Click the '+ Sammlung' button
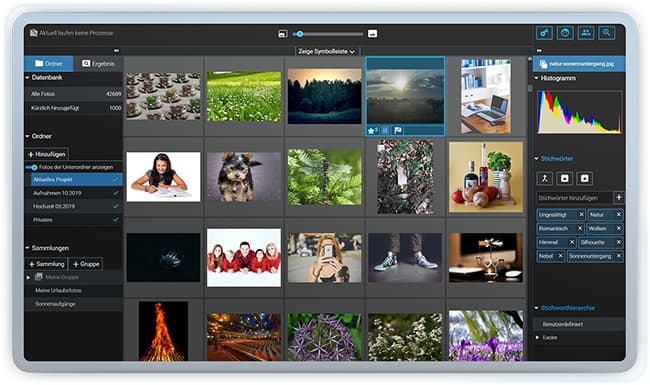650x385 pixels. (46, 264)
